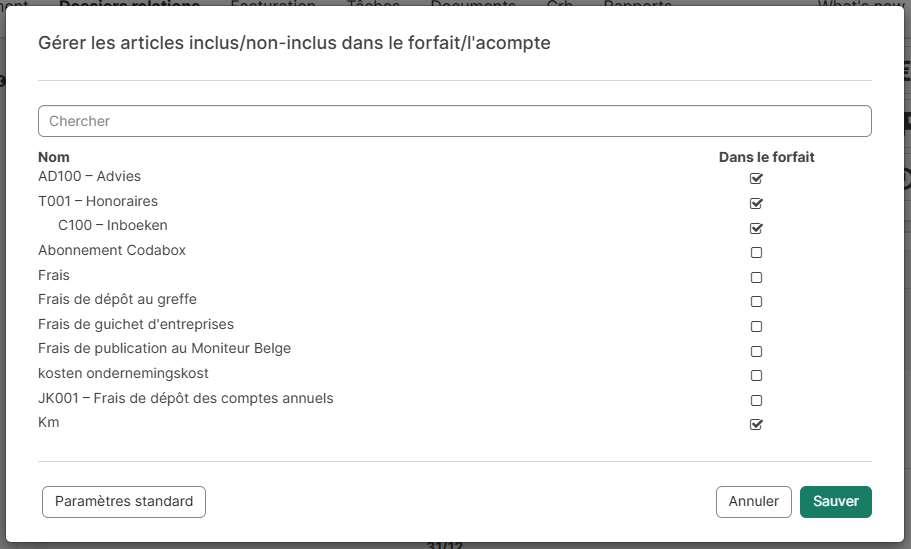Select the 'C100 – Inboeken' article name text
Screen dimensions: 911x549
click(113, 226)
